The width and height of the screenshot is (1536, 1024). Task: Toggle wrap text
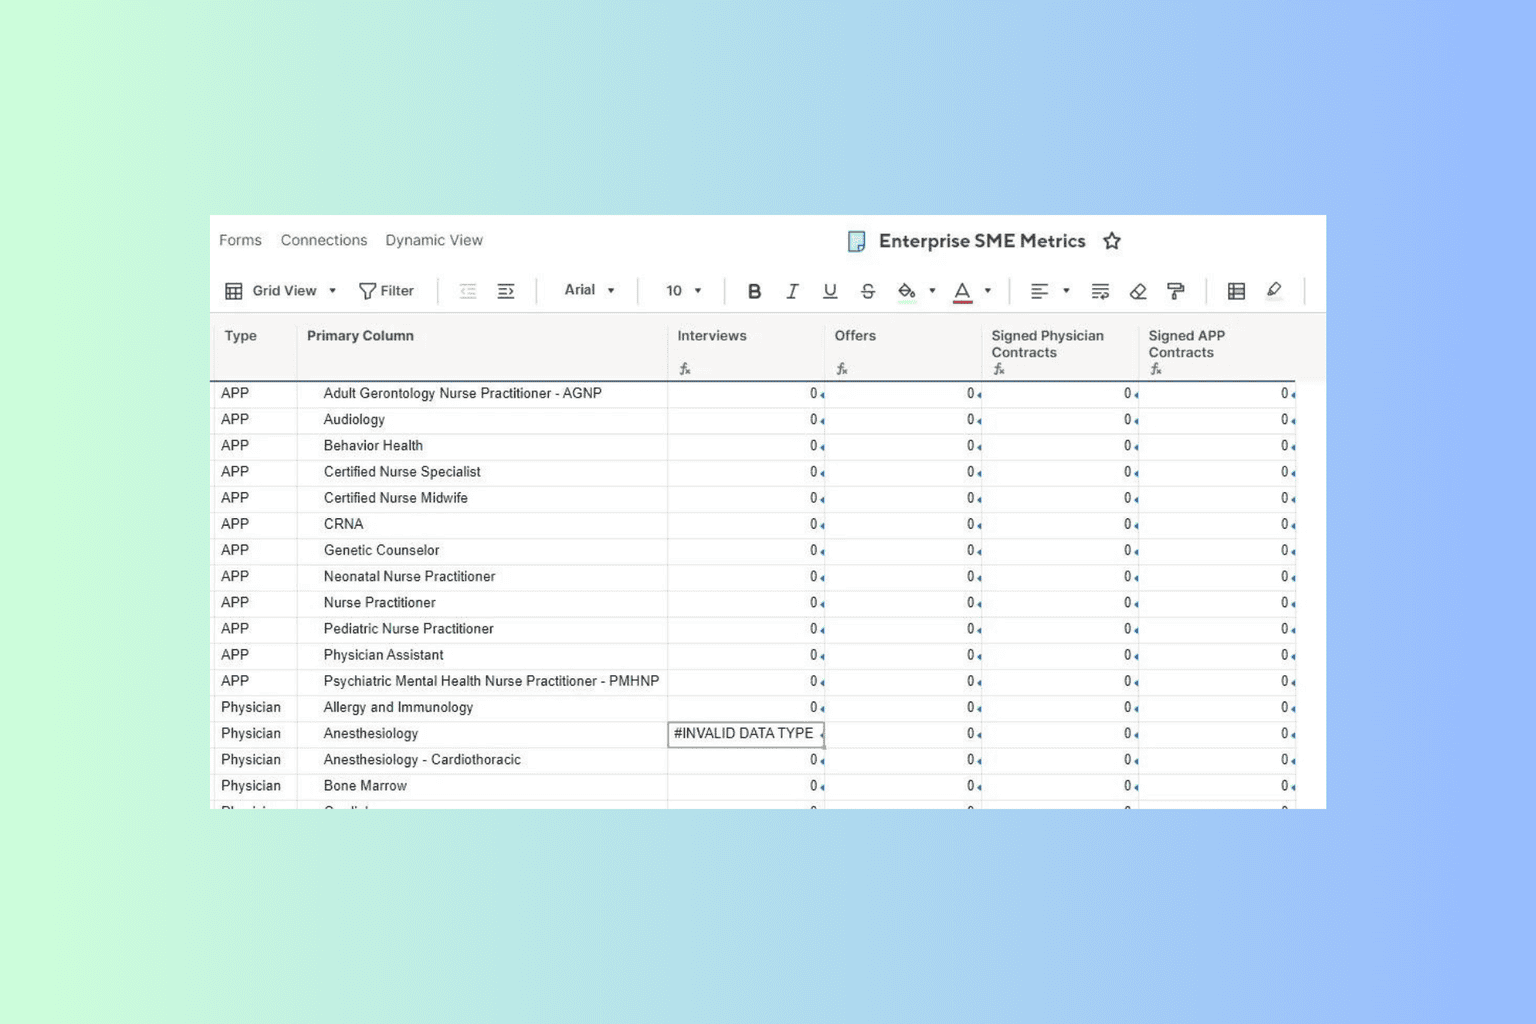click(1100, 291)
